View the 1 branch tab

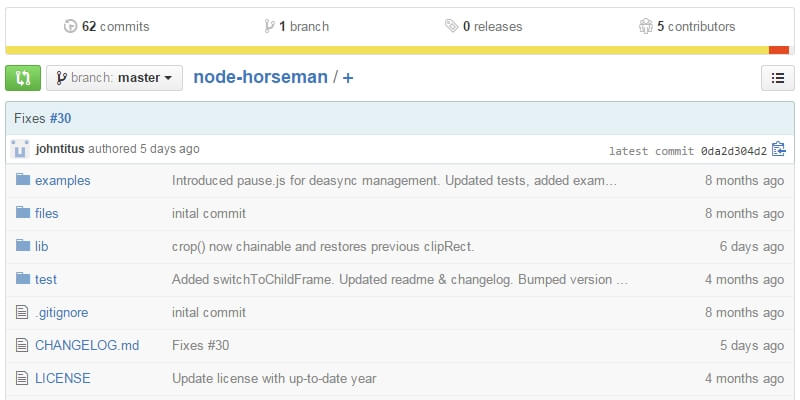pos(296,27)
